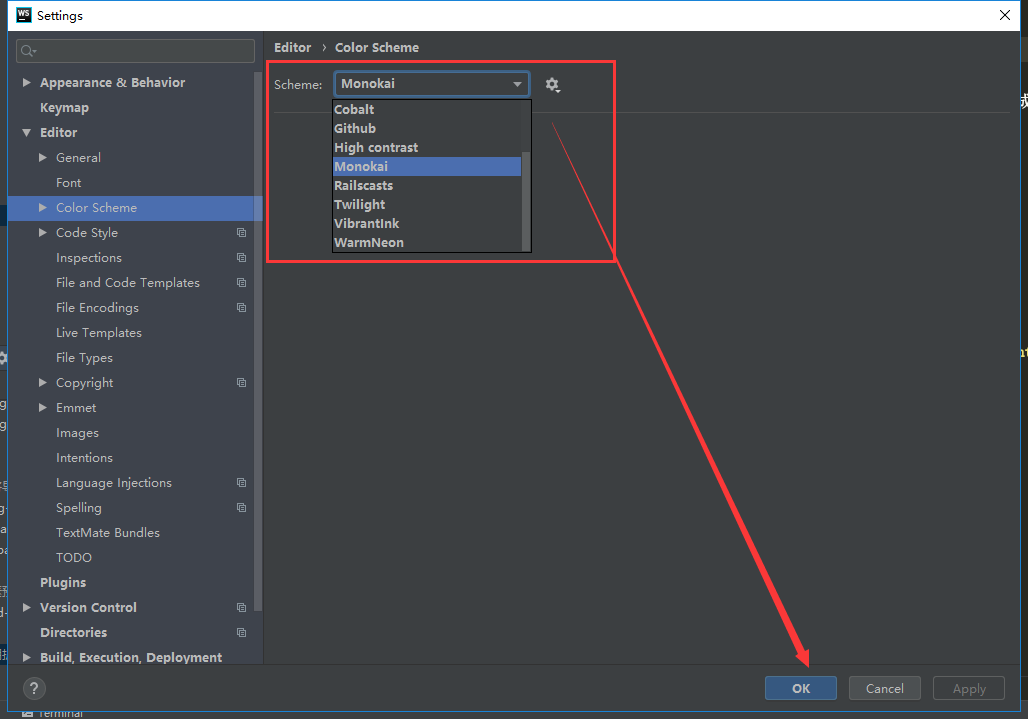Open Intentions settings

coord(84,457)
